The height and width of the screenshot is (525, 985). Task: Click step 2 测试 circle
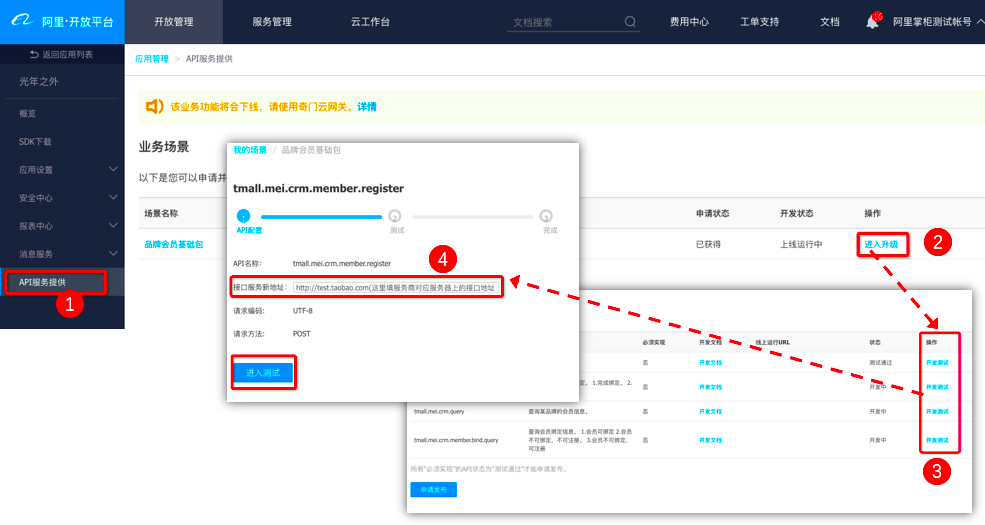tap(395, 216)
